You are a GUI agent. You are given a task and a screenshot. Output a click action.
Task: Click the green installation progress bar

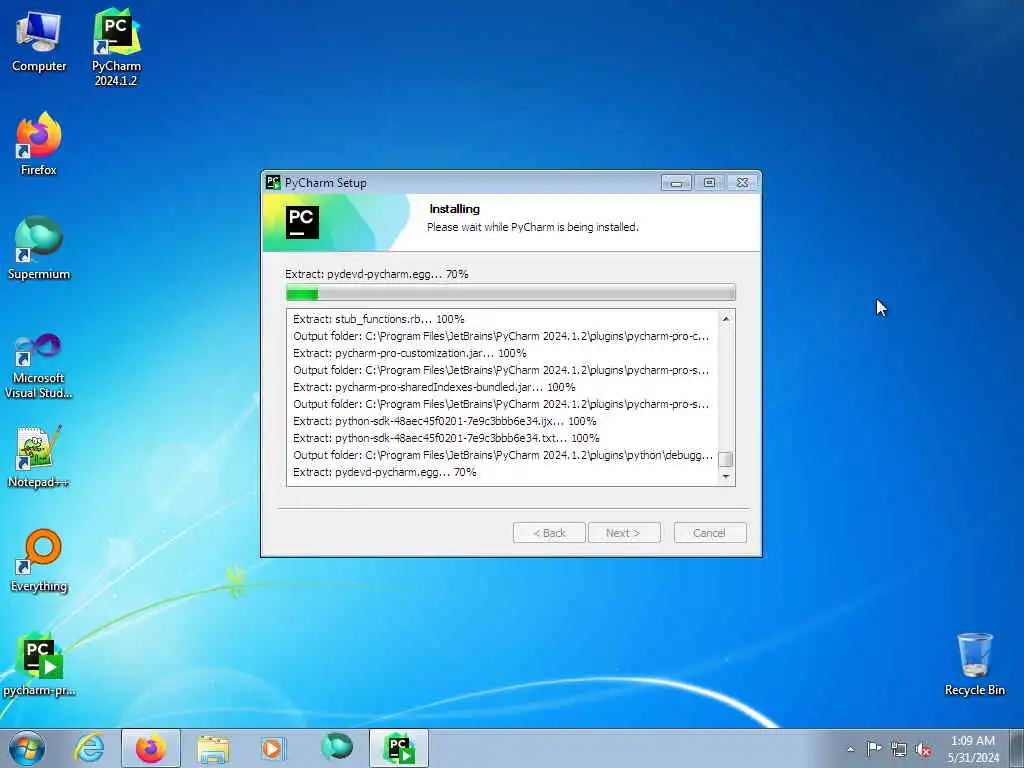tap(511, 293)
